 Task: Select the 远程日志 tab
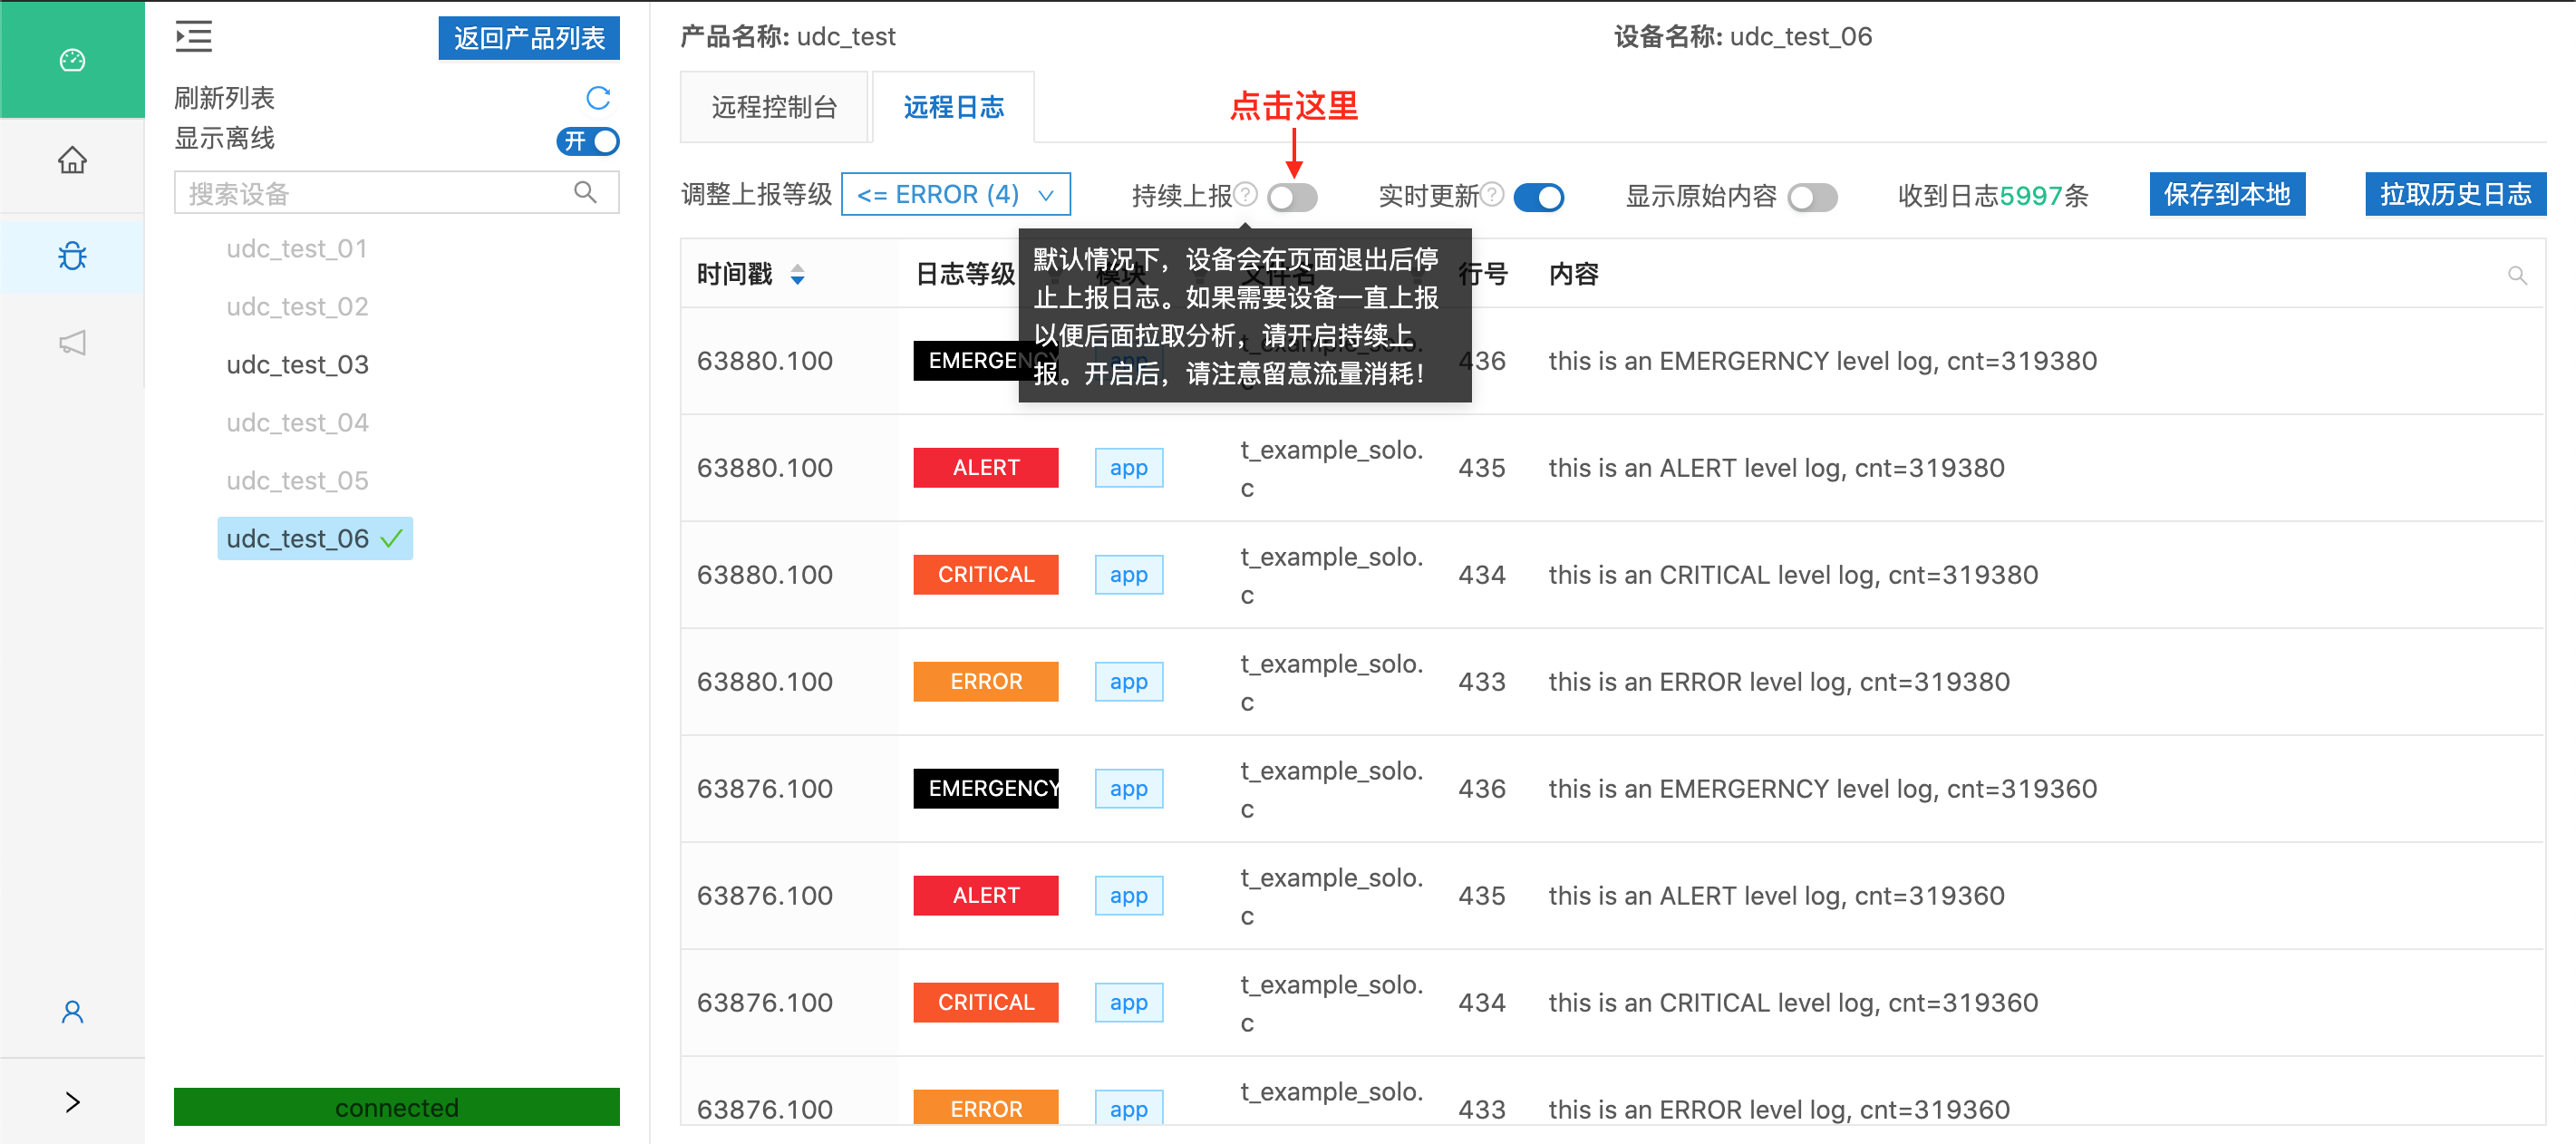(953, 107)
